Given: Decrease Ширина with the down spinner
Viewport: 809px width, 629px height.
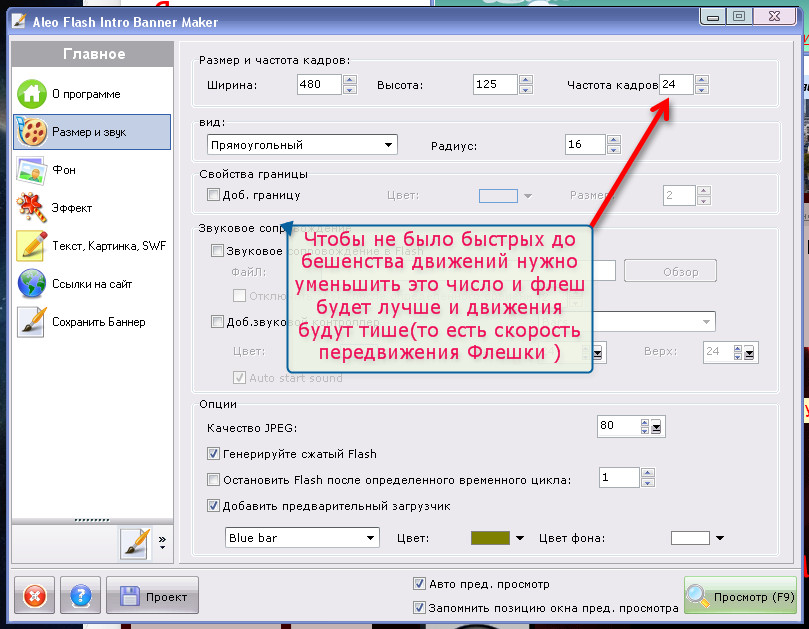Looking at the screenshot, I should 350,89.
